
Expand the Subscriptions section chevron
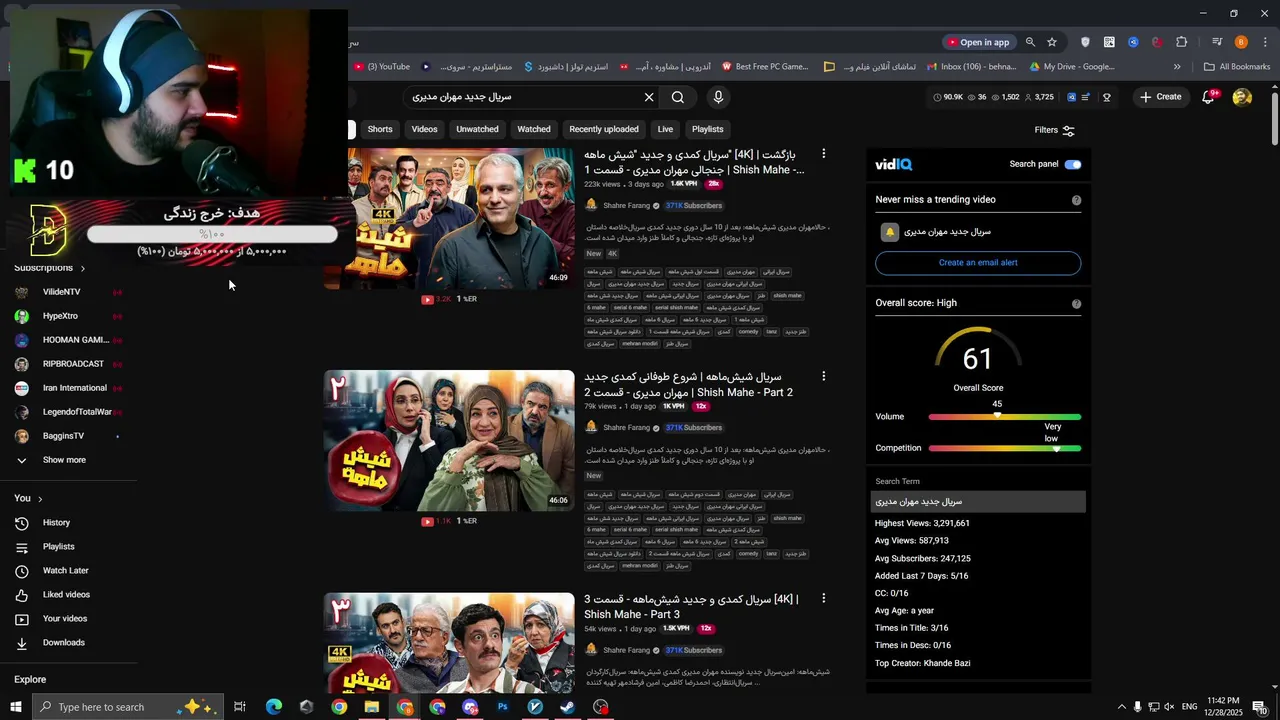coord(82,268)
